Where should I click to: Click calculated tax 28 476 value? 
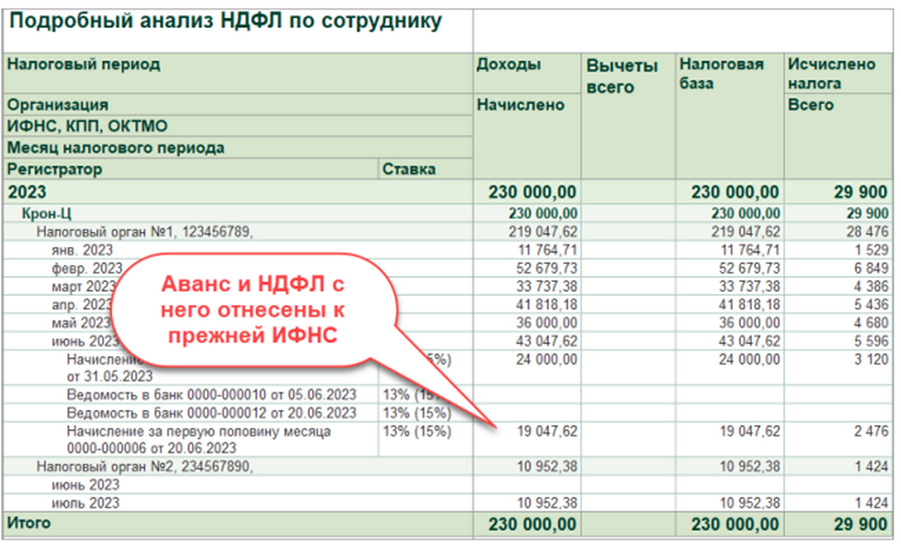tap(867, 232)
